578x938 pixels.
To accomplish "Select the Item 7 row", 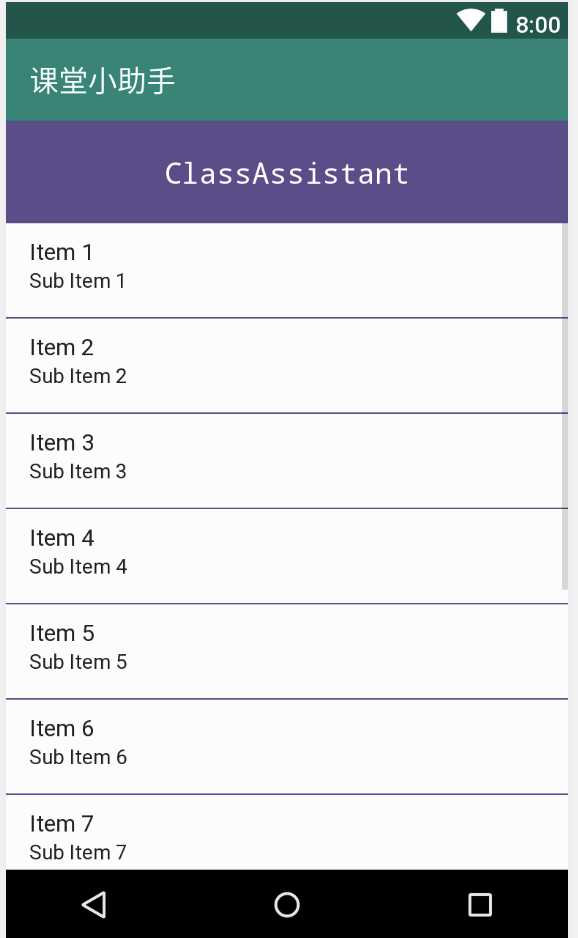I will click(x=287, y=832).
